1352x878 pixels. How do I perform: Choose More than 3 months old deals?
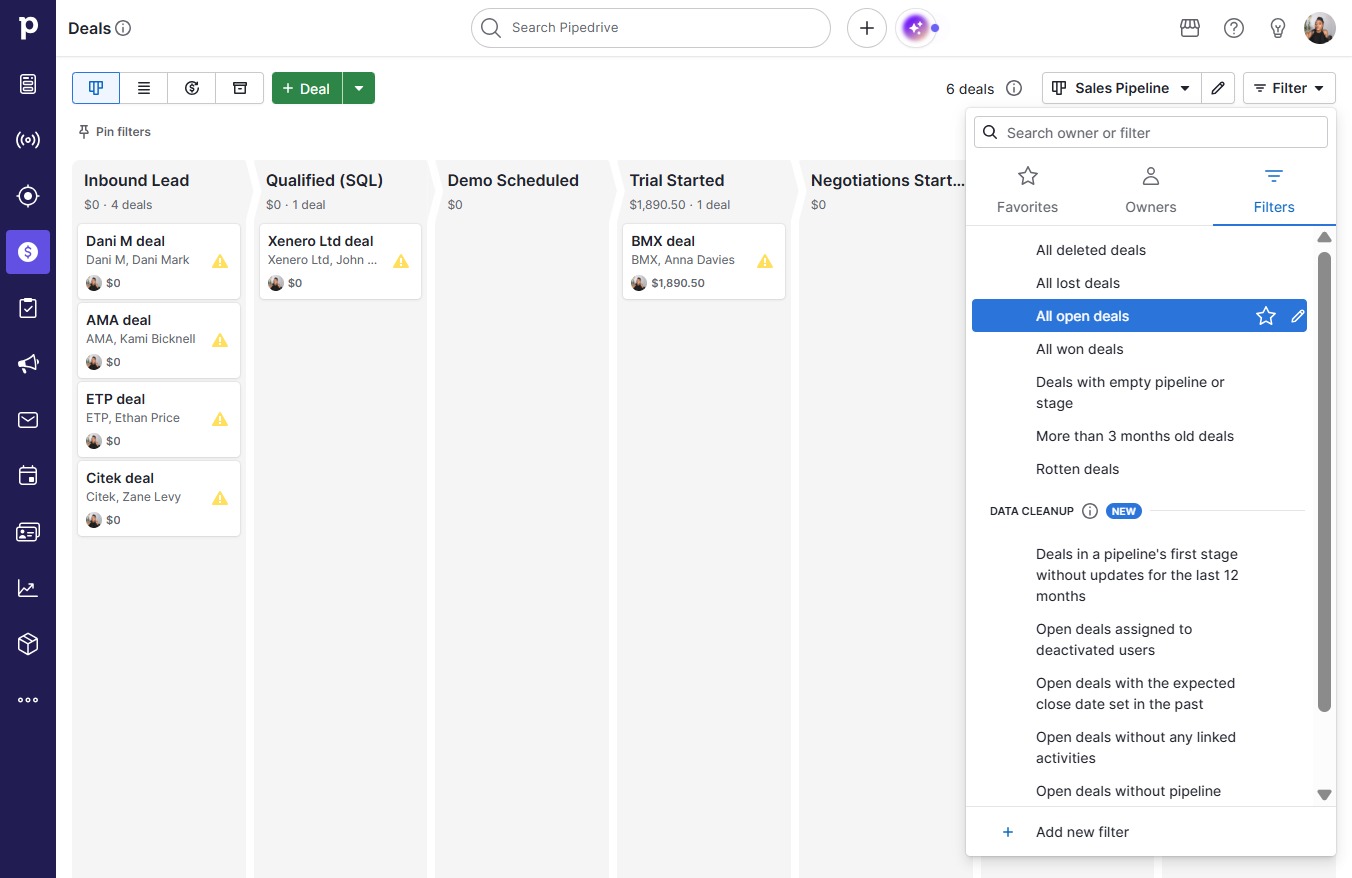click(x=1139, y=436)
